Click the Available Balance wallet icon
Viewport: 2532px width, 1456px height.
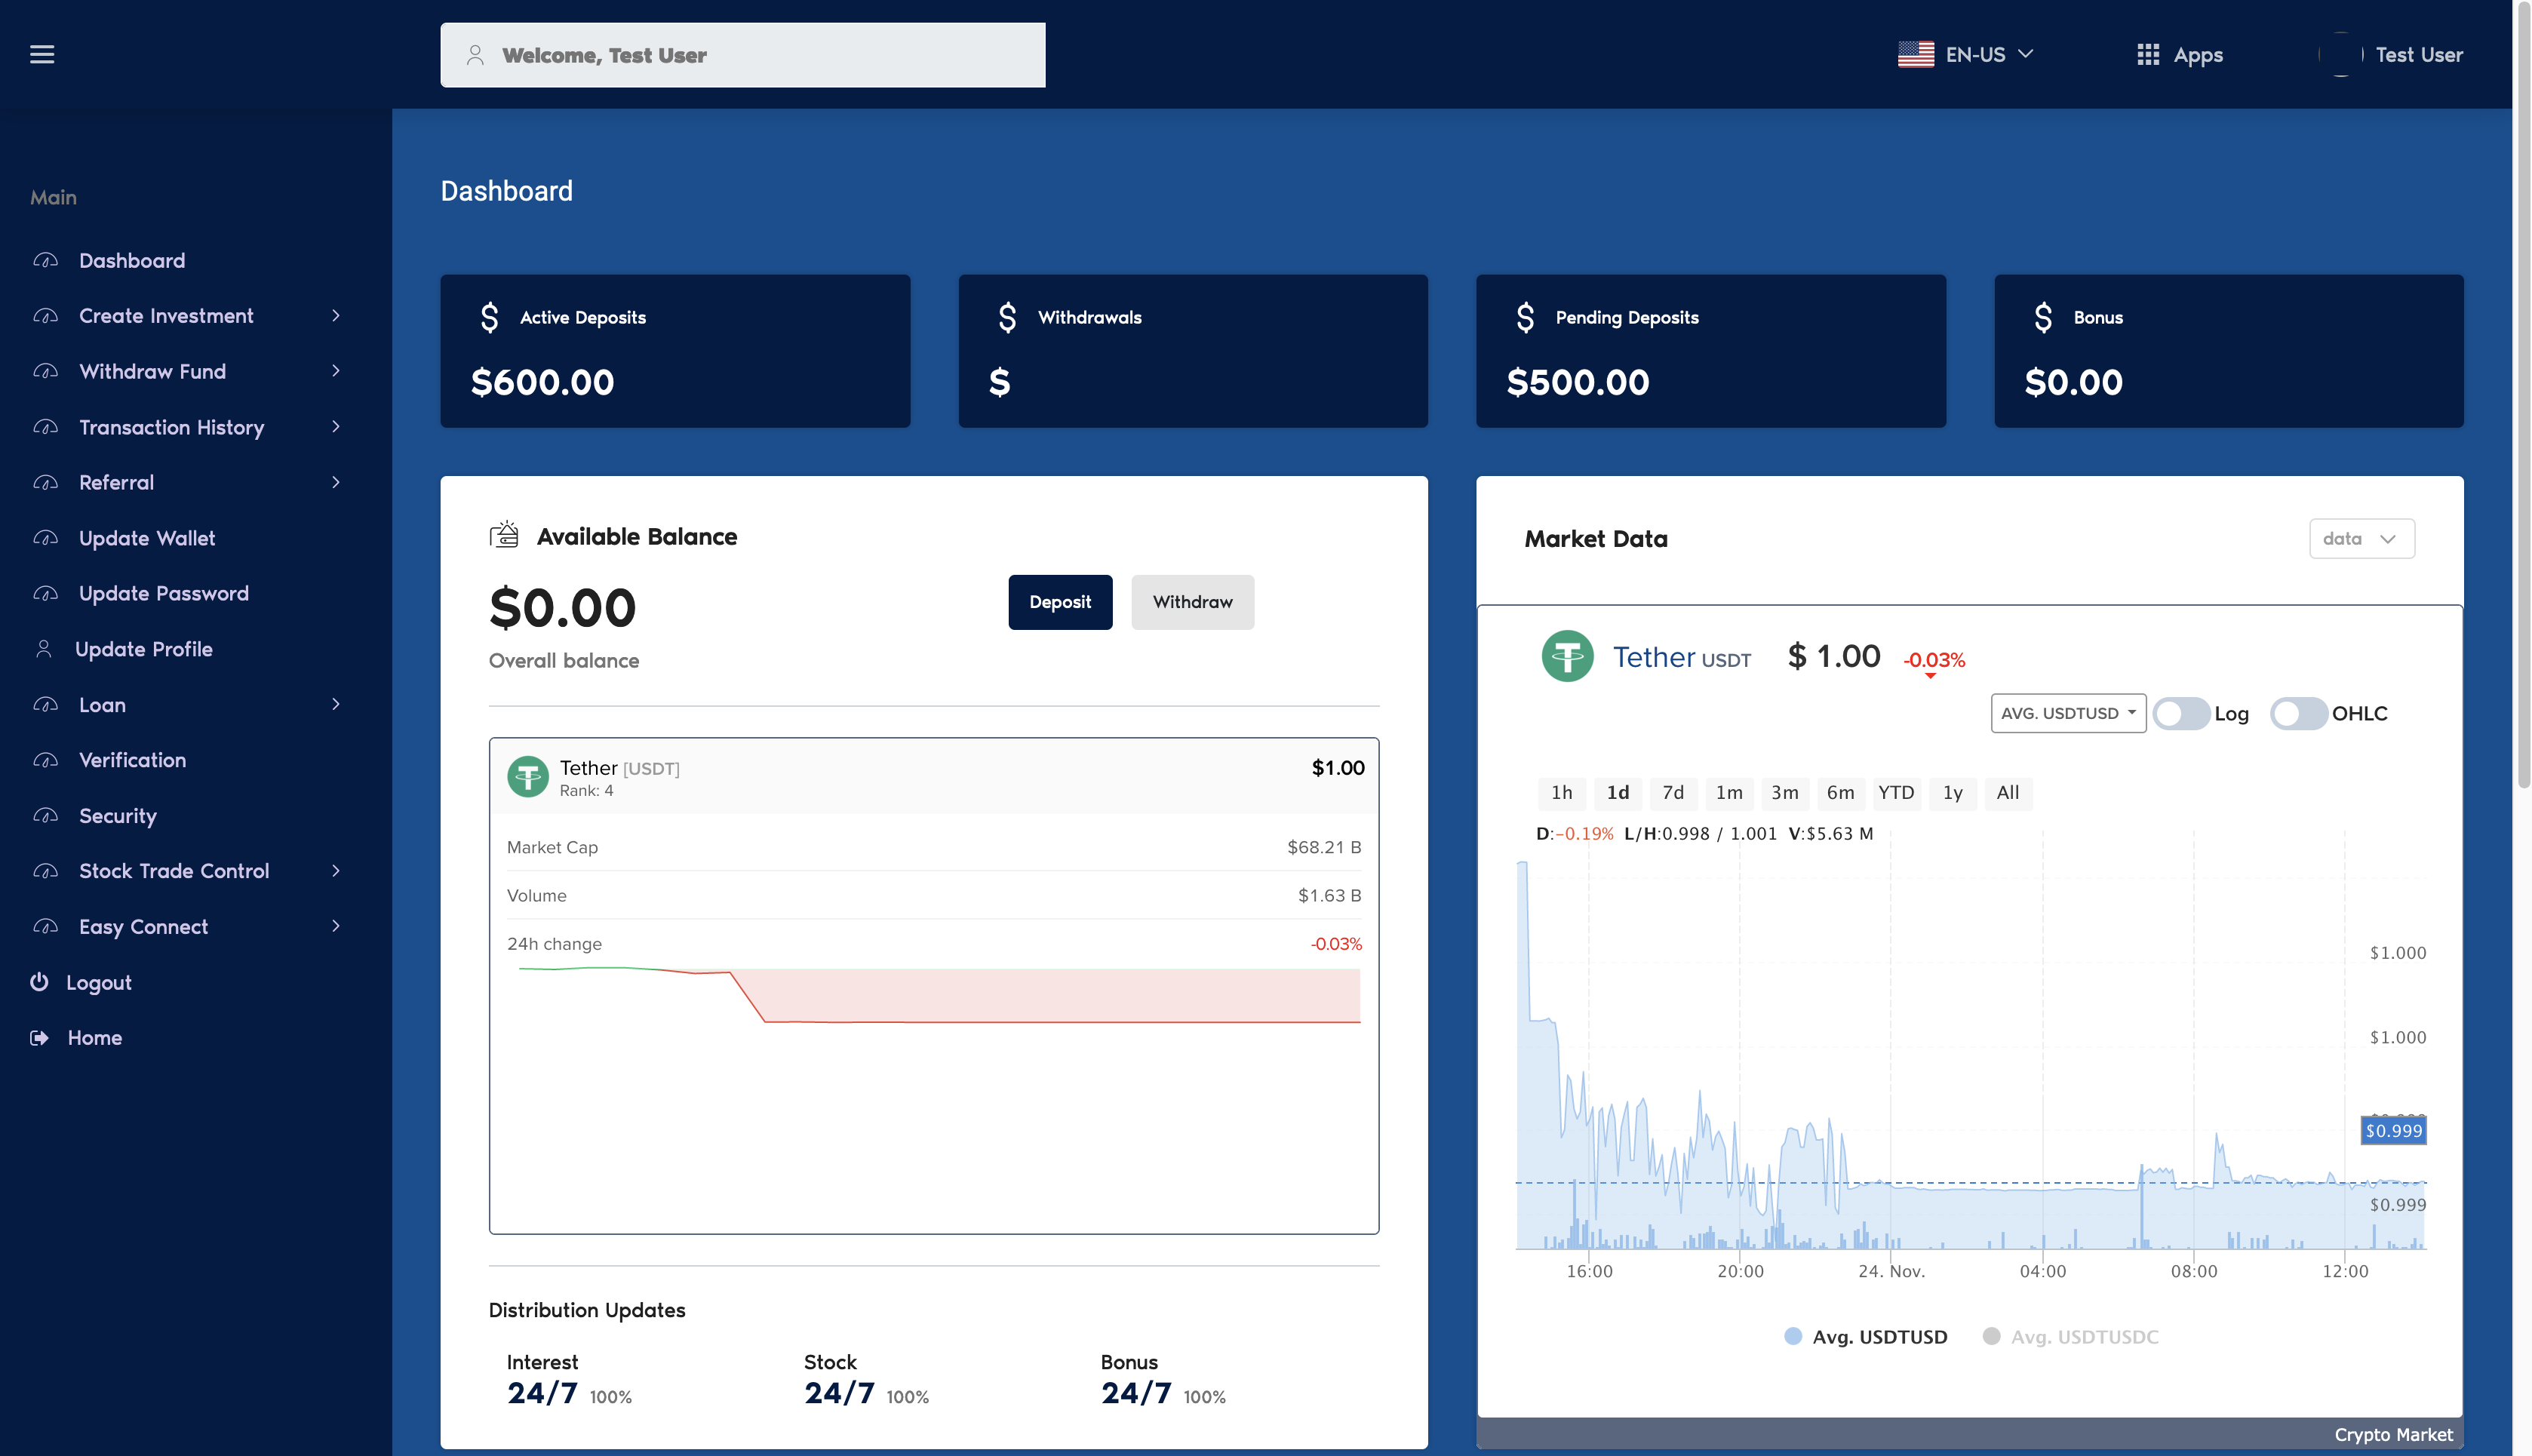coord(504,535)
